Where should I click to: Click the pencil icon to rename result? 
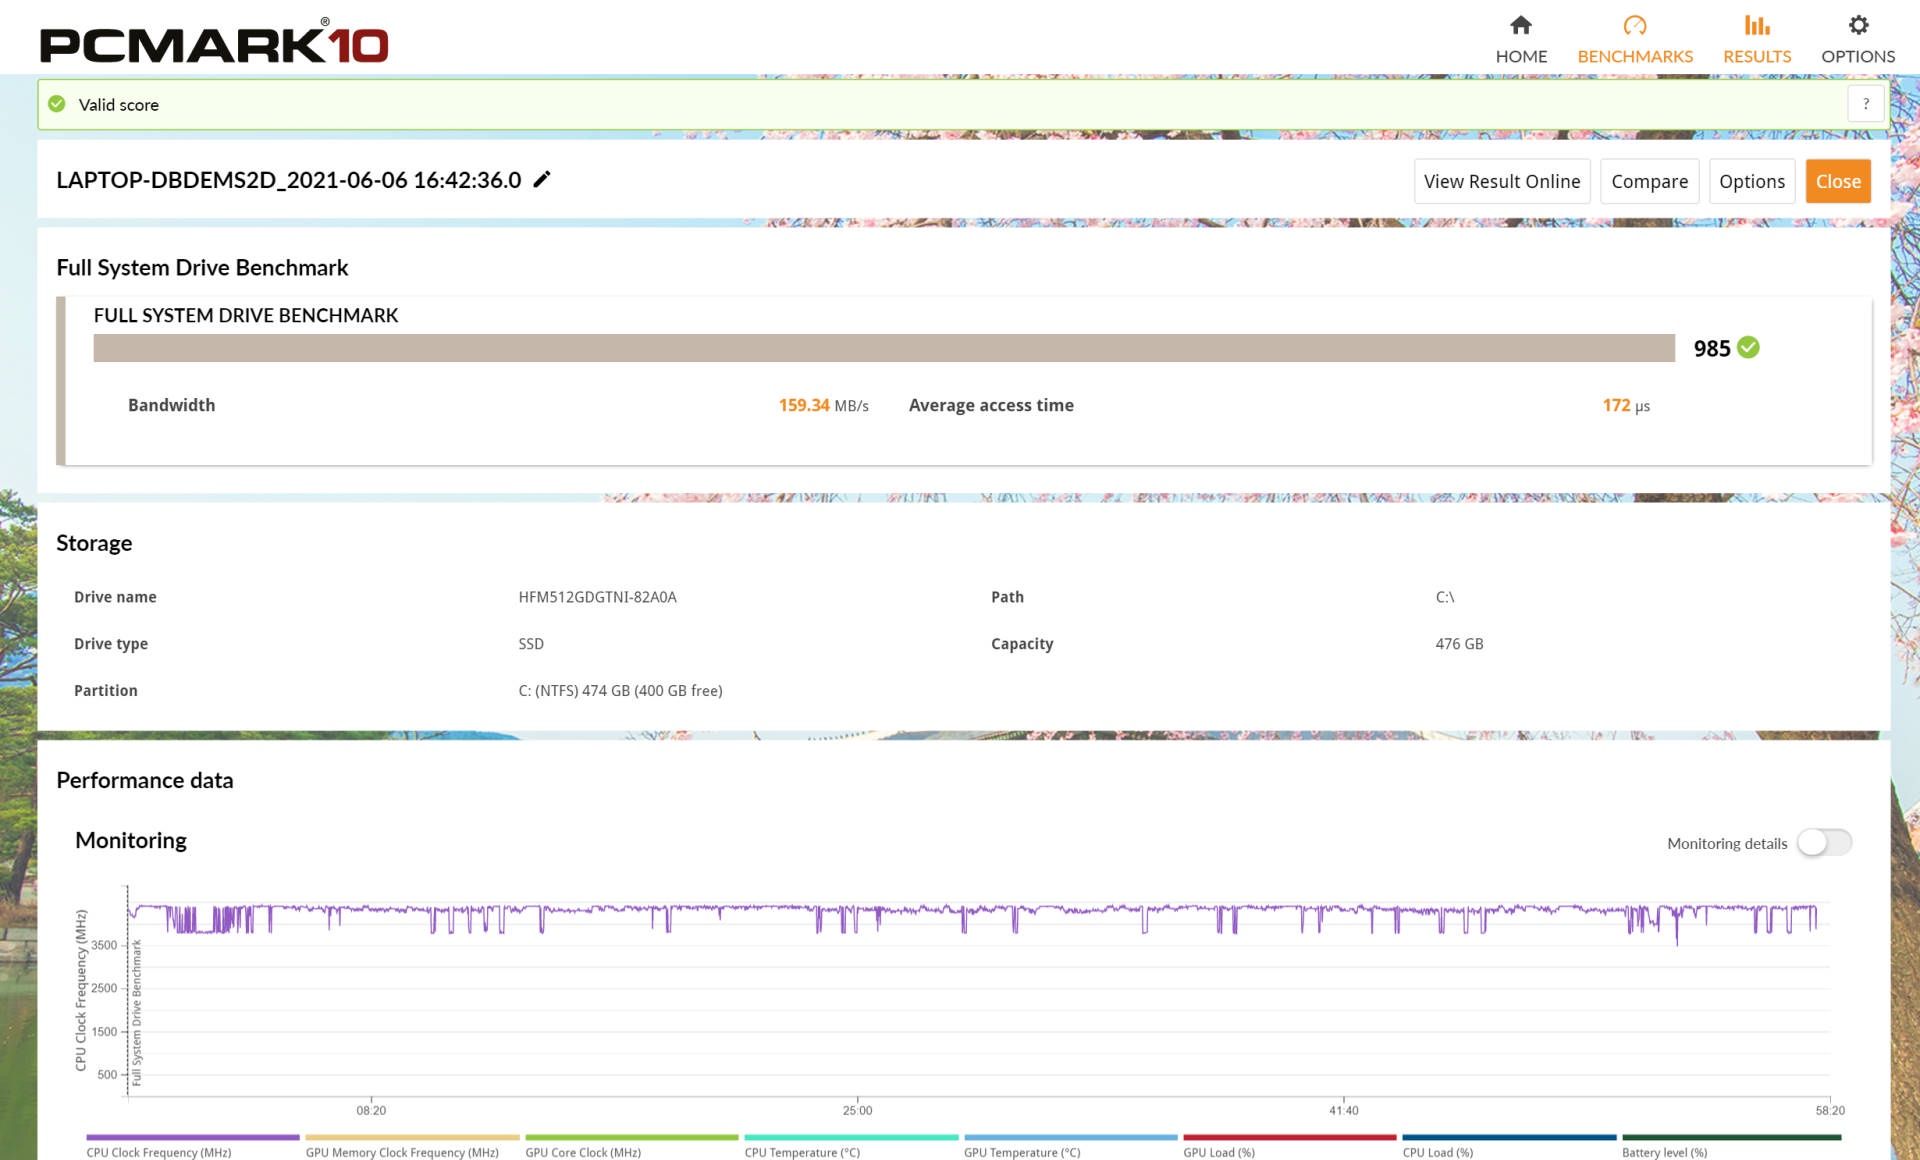click(x=542, y=179)
